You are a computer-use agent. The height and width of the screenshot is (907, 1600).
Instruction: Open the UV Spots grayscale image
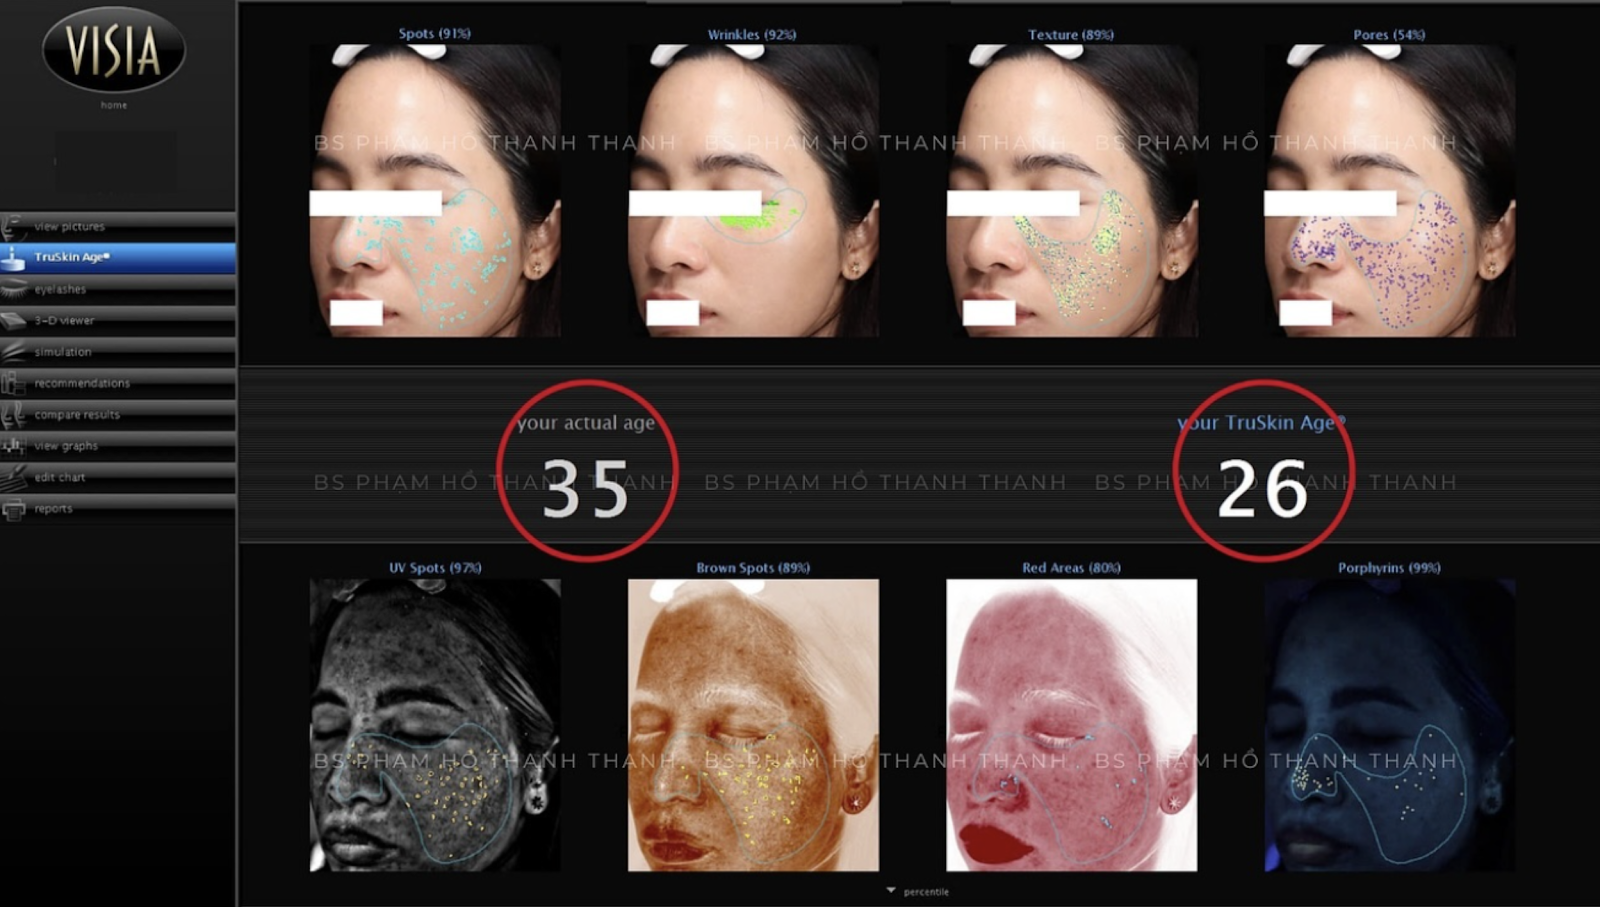pos(435,725)
